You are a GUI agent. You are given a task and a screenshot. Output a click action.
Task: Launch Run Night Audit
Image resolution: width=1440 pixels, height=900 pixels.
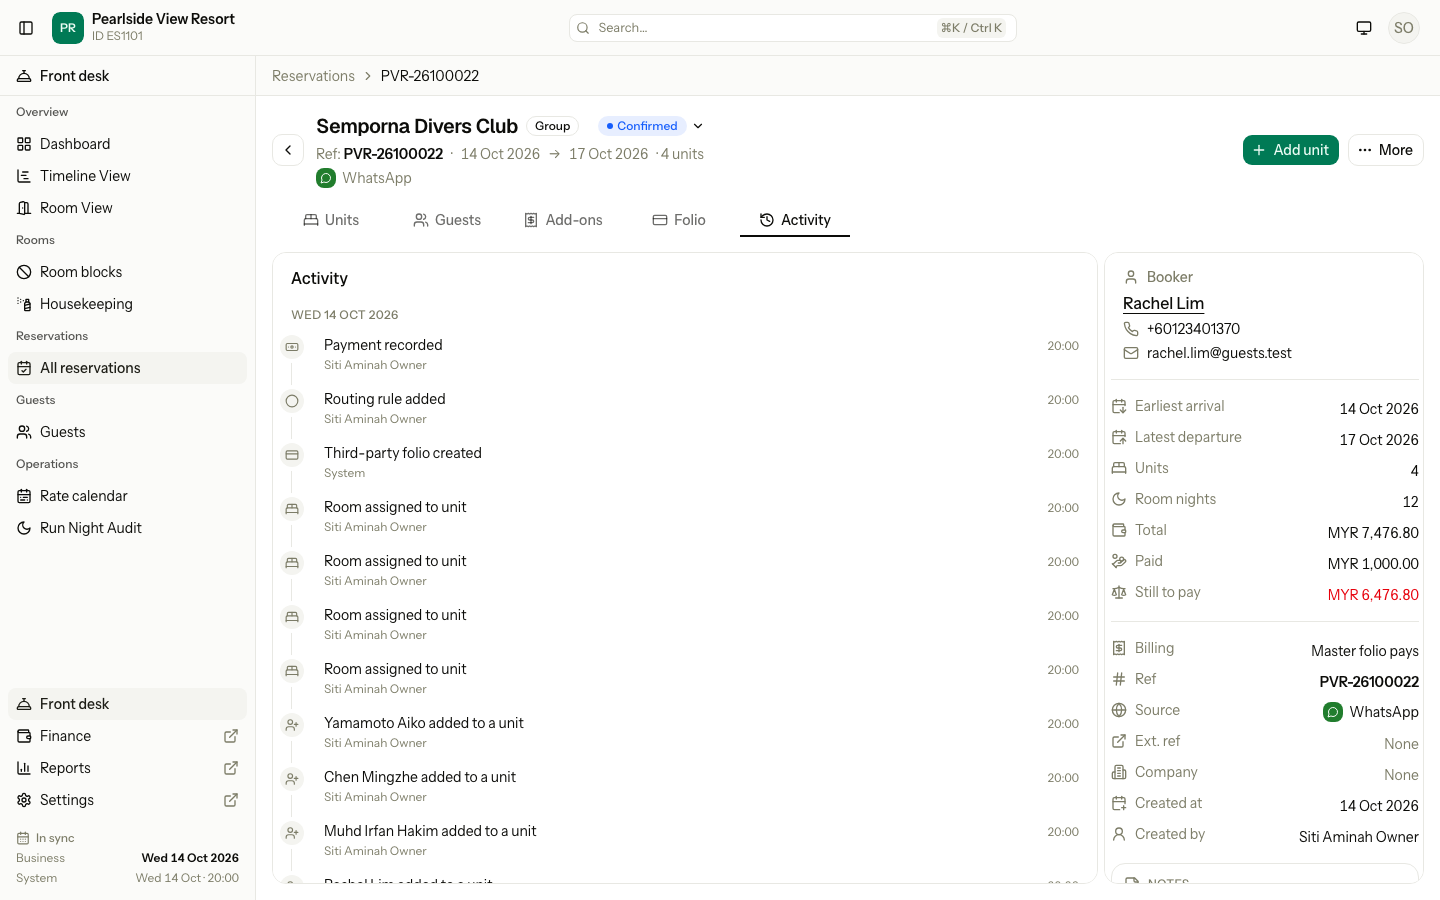[x=127, y=528]
